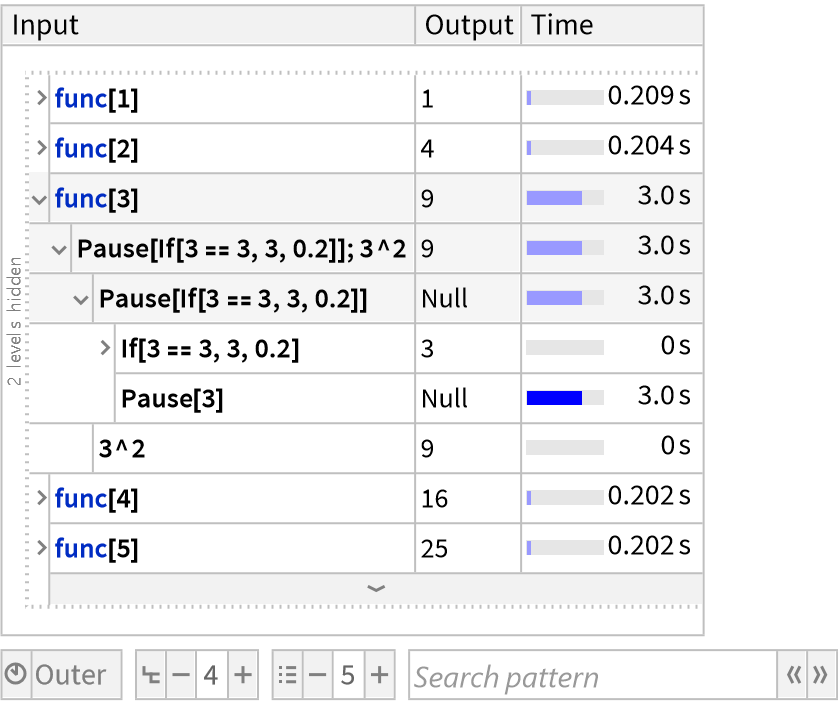Image resolution: width=838 pixels, height=704 pixels.
Task: Collapse the func[3] row
Action: click(x=40, y=199)
